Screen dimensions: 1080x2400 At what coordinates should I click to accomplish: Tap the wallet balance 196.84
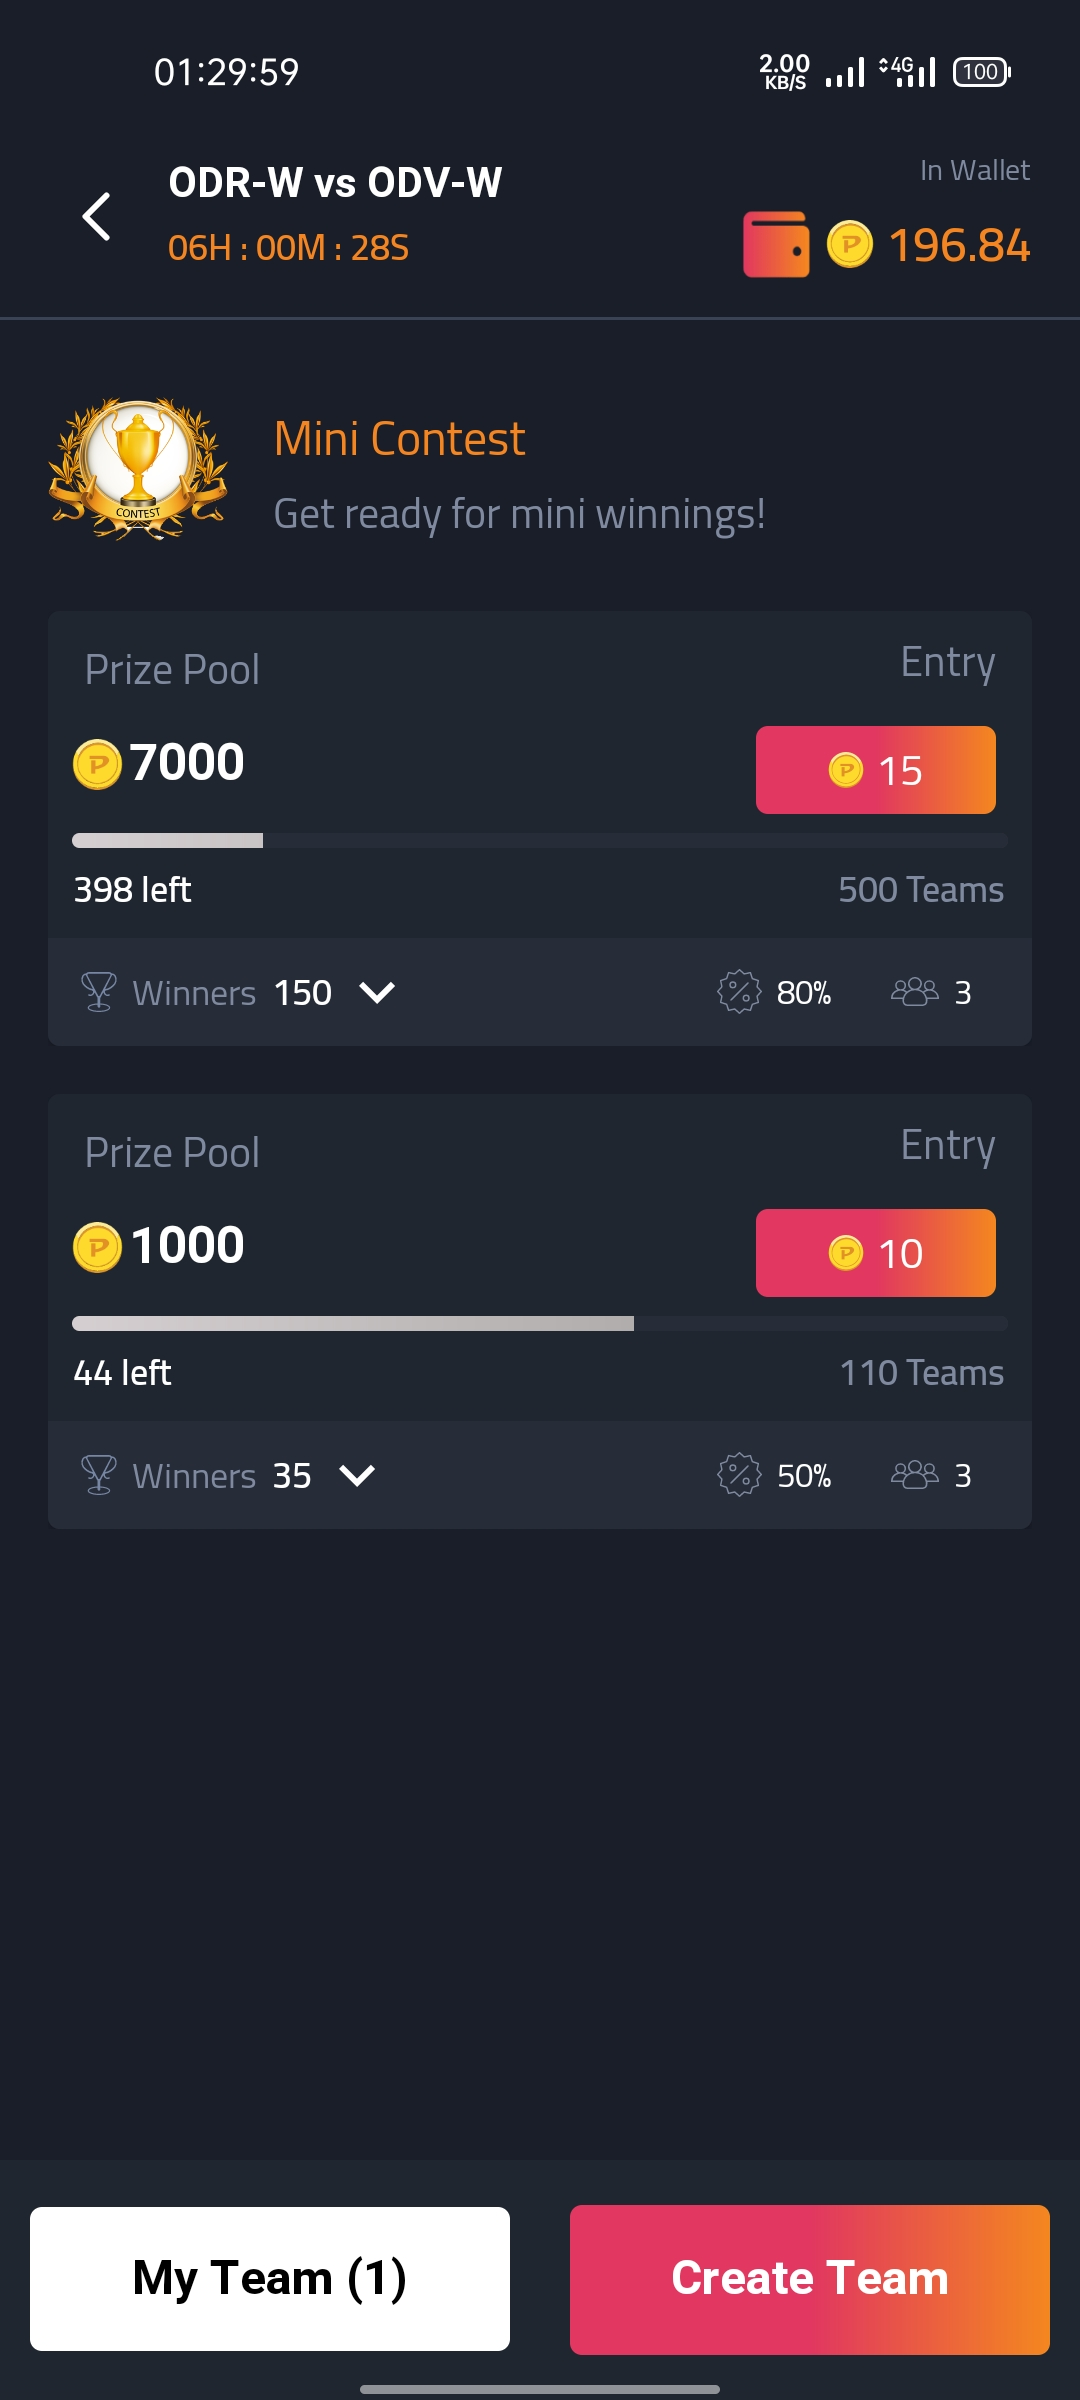959,245
